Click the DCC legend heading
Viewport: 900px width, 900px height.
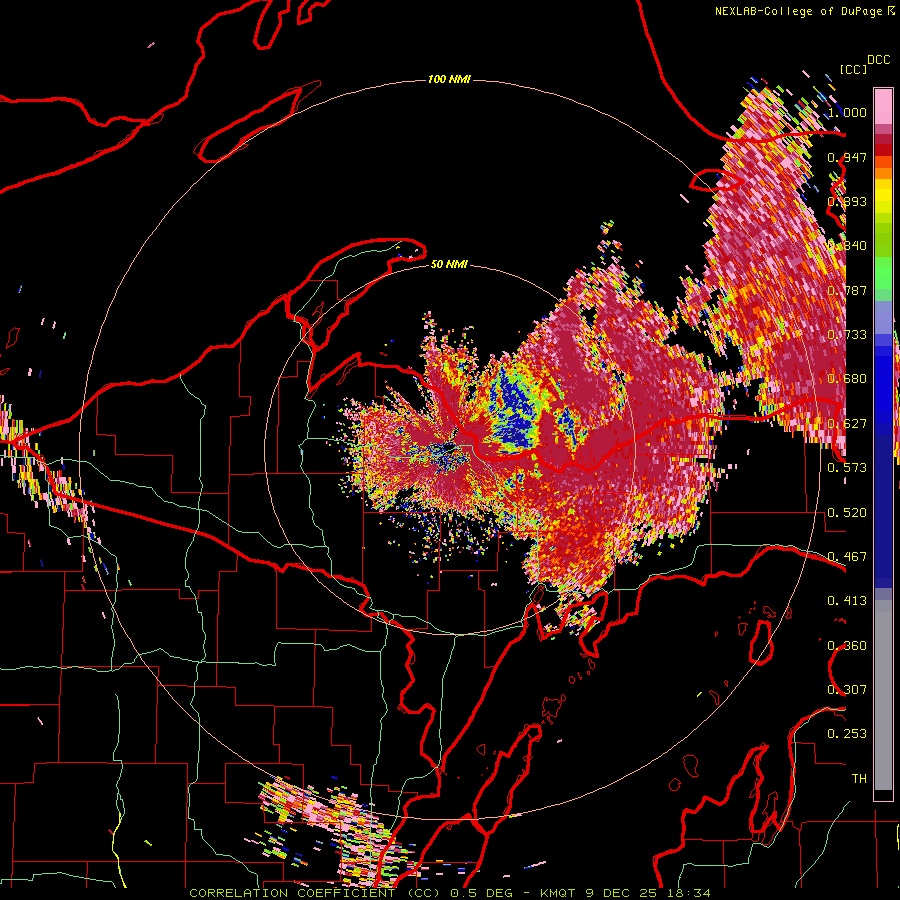[878, 60]
